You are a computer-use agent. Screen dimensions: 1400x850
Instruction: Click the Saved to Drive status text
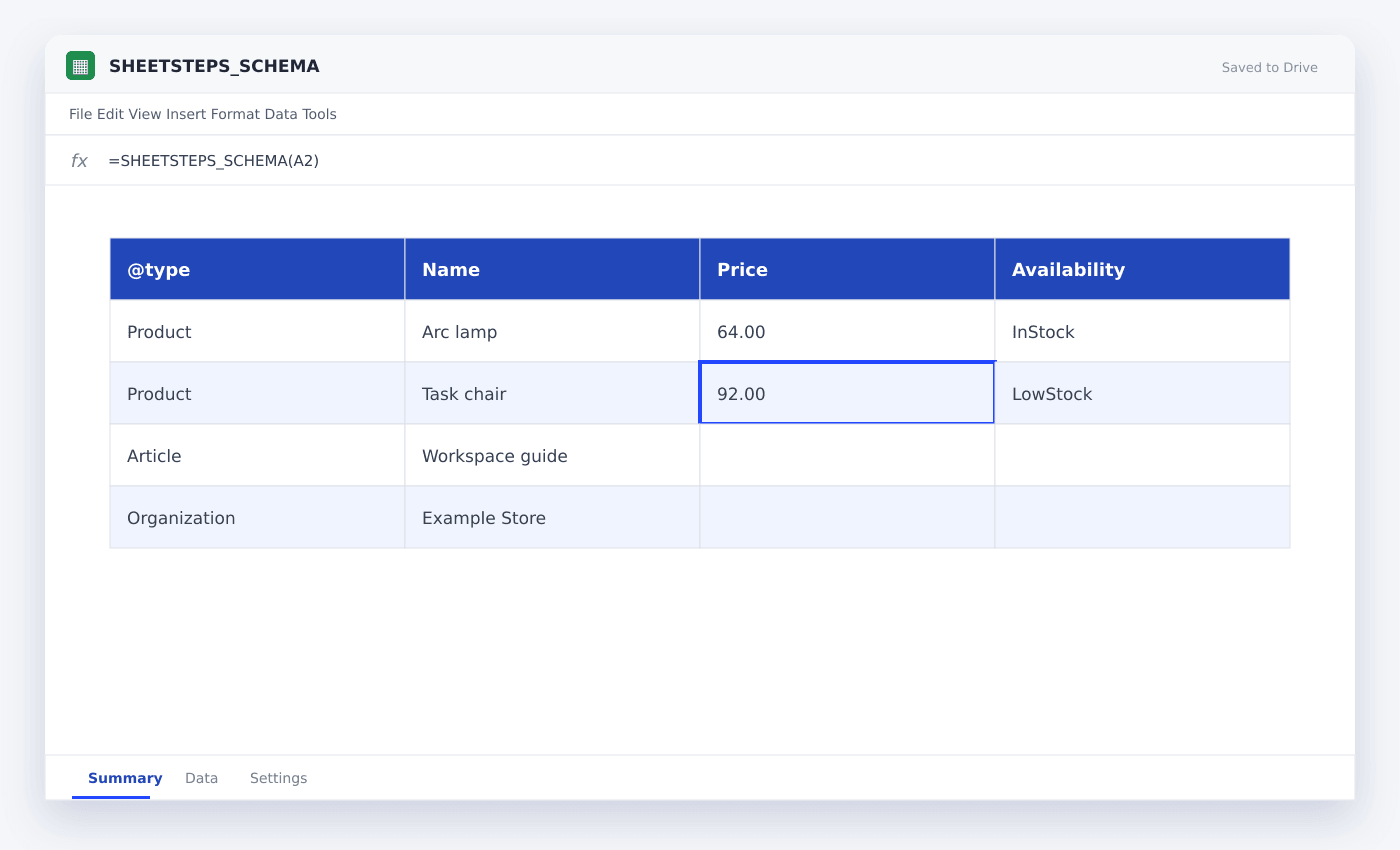point(1269,68)
